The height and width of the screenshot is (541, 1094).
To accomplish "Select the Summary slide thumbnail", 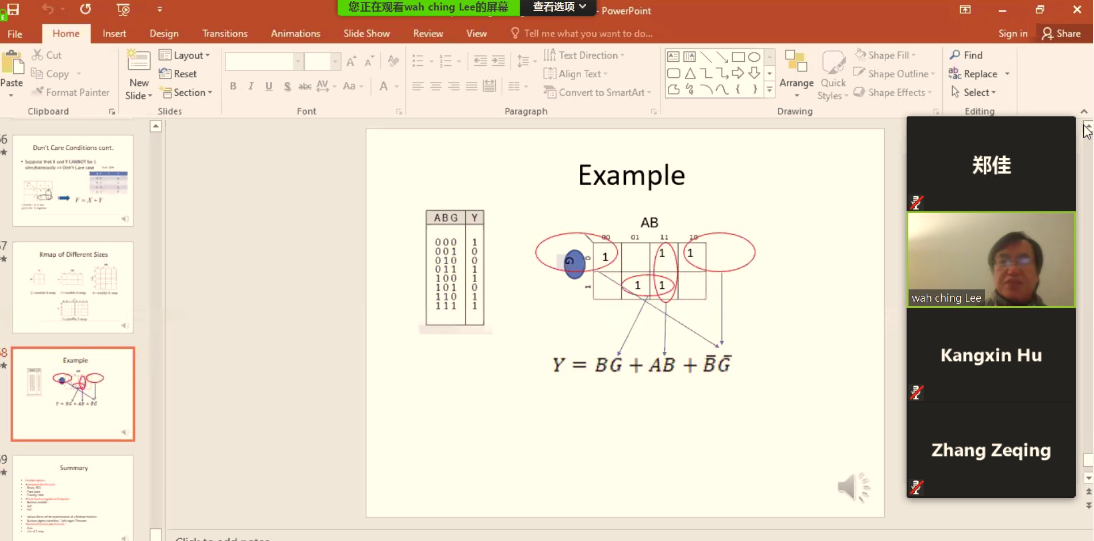I will pyautogui.click(x=73, y=498).
